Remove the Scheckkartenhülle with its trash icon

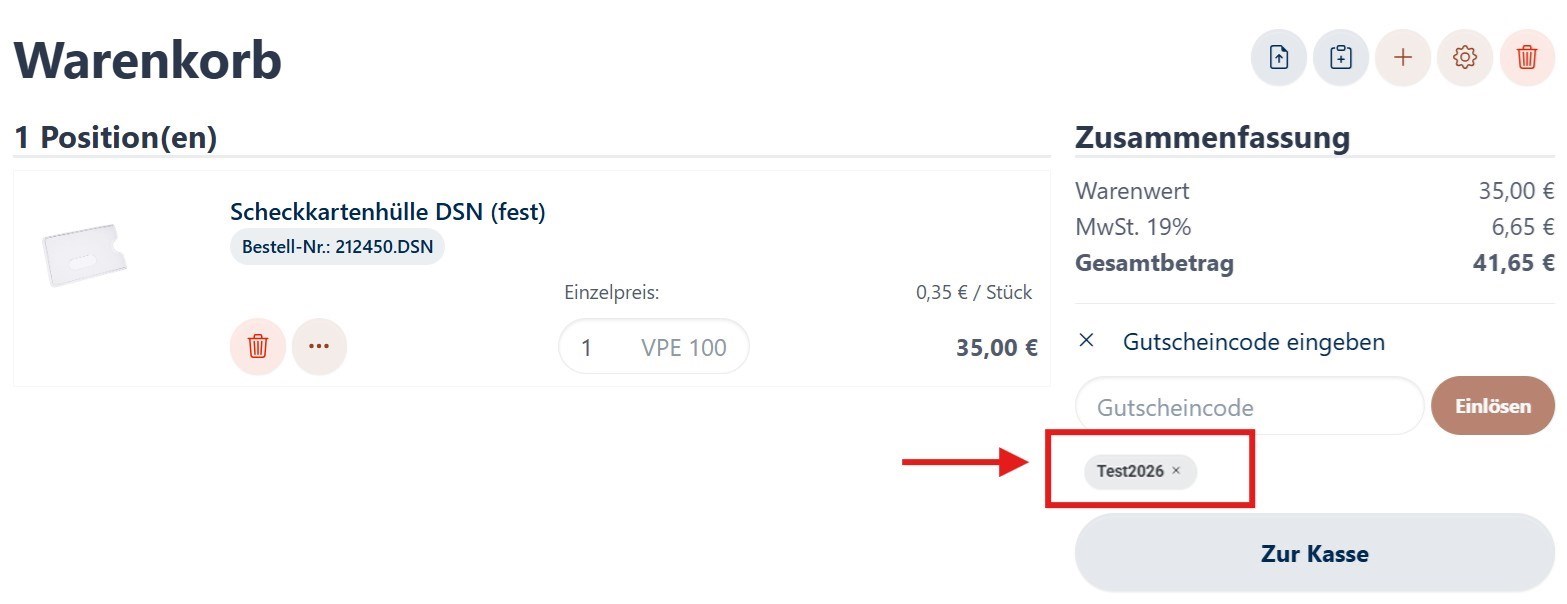click(x=257, y=345)
